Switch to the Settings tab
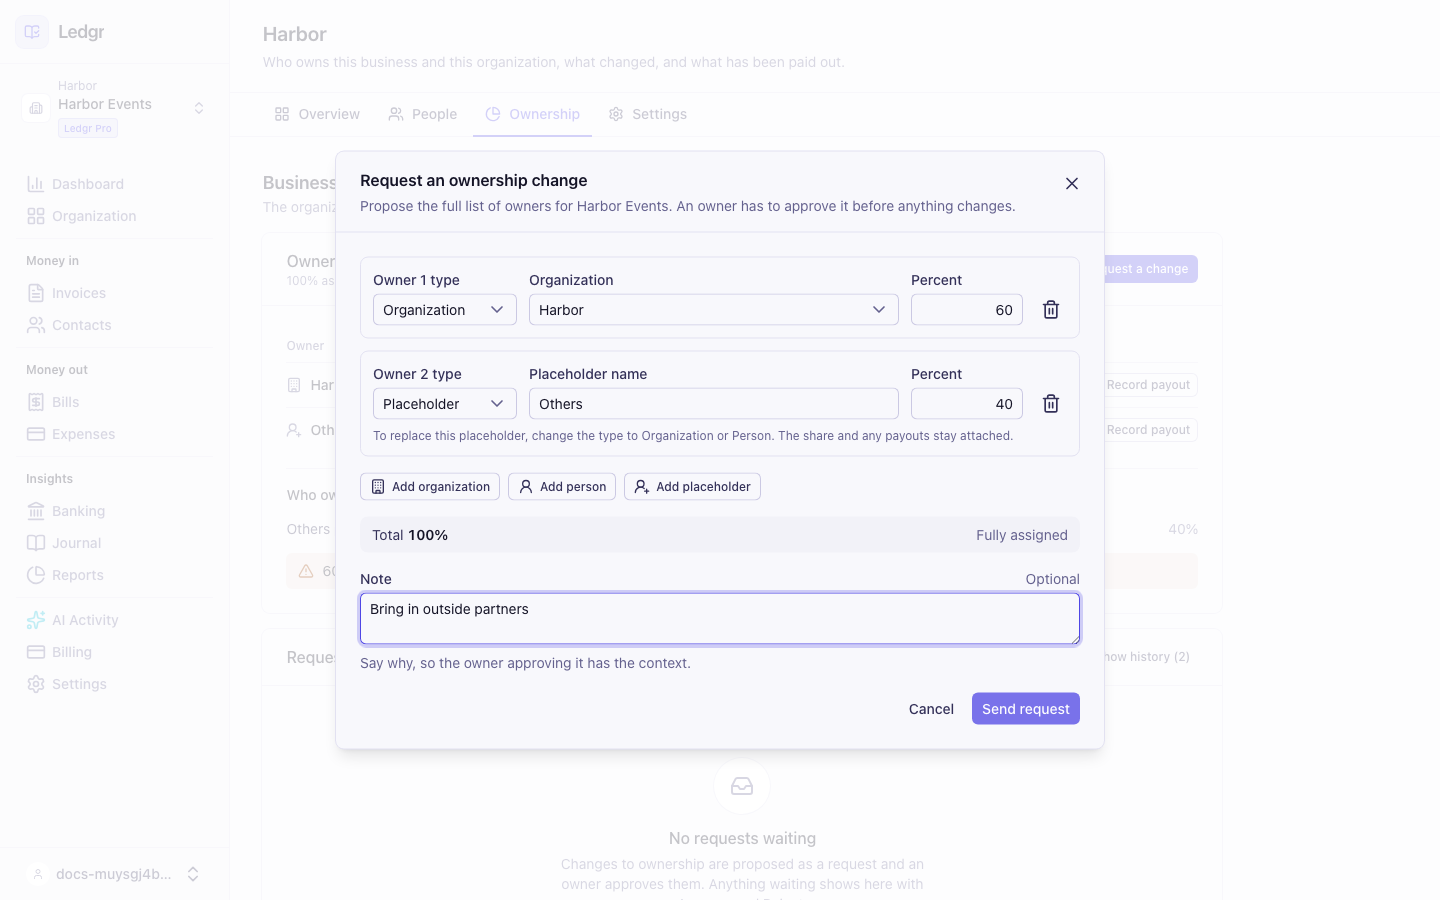Viewport: 1440px width, 900px height. (x=648, y=114)
